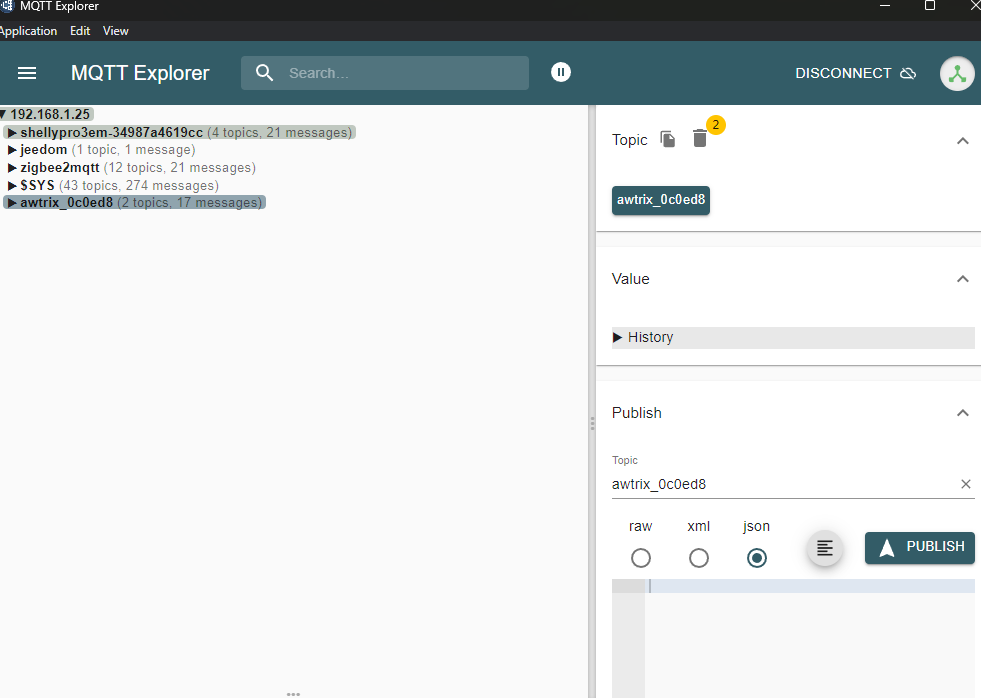Select the raw payload format
Screen dimensions: 981x698
click(641, 558)
